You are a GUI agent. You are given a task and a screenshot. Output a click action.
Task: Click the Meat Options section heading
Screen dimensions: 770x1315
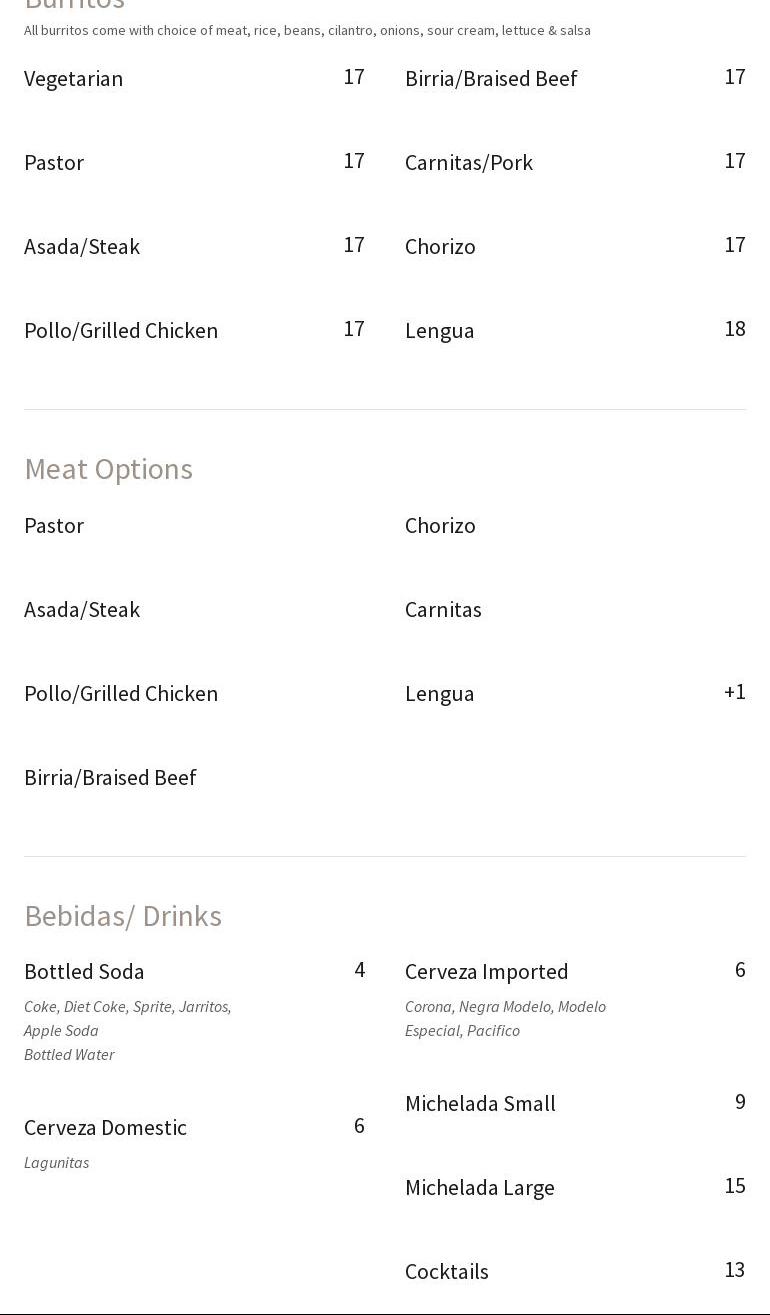[x=108, y=469]
